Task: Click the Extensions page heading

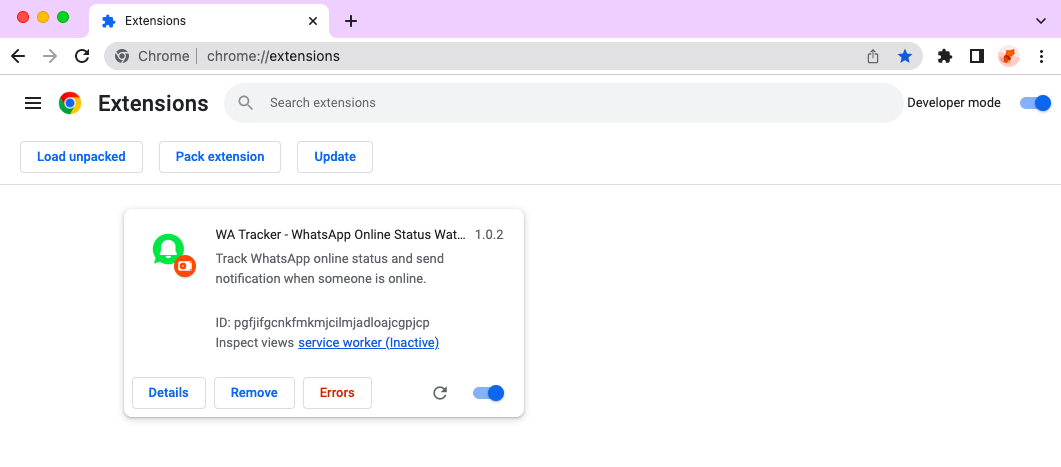Action: point(153,104)
